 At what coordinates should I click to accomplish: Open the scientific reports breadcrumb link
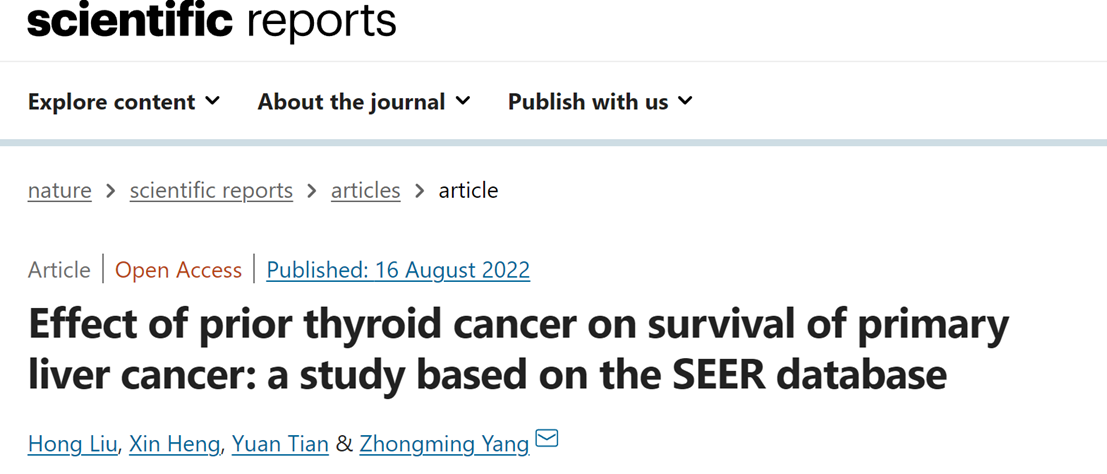[x=211, y=190]
